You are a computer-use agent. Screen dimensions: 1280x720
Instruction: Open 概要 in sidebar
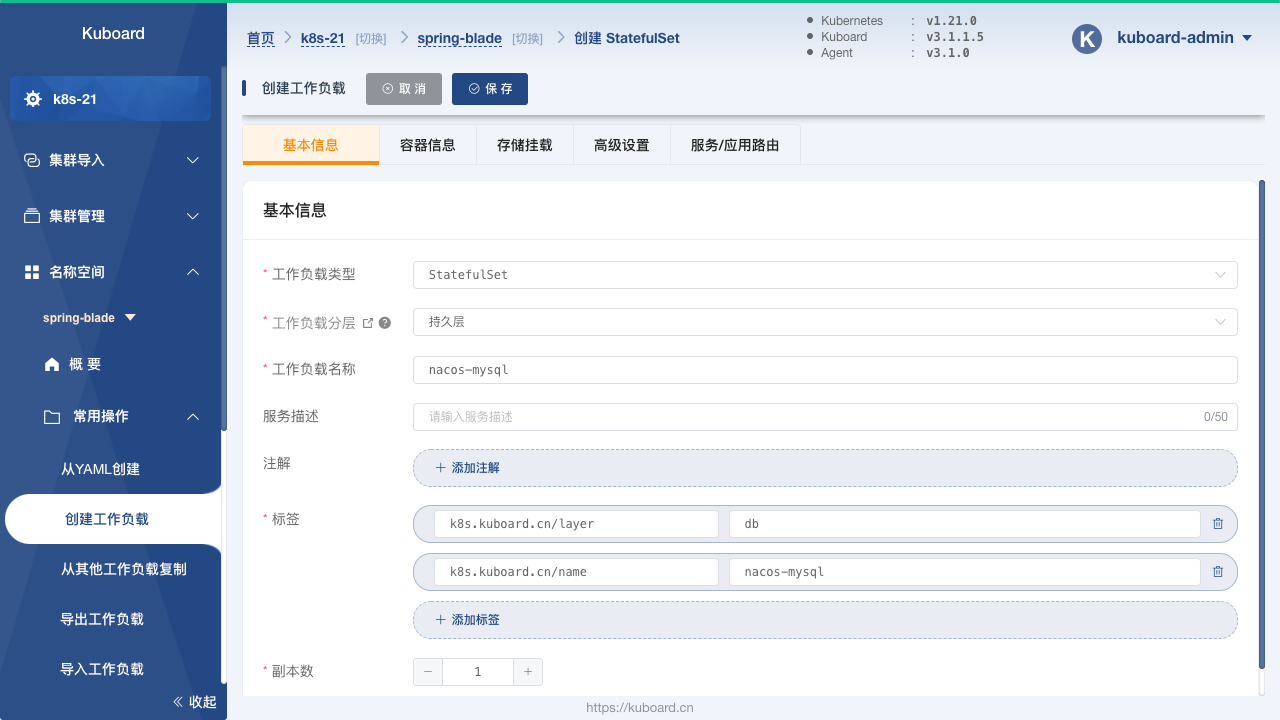pyautogui.click(x=85, y=365)
